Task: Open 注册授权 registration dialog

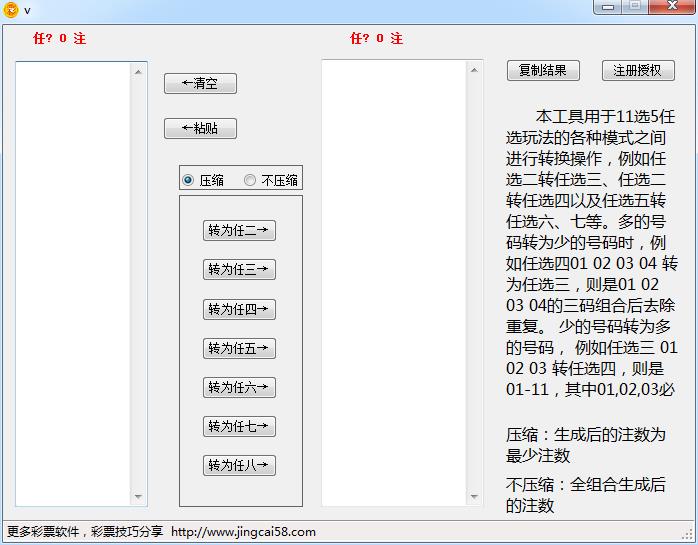Action: (x=637, y=70)
